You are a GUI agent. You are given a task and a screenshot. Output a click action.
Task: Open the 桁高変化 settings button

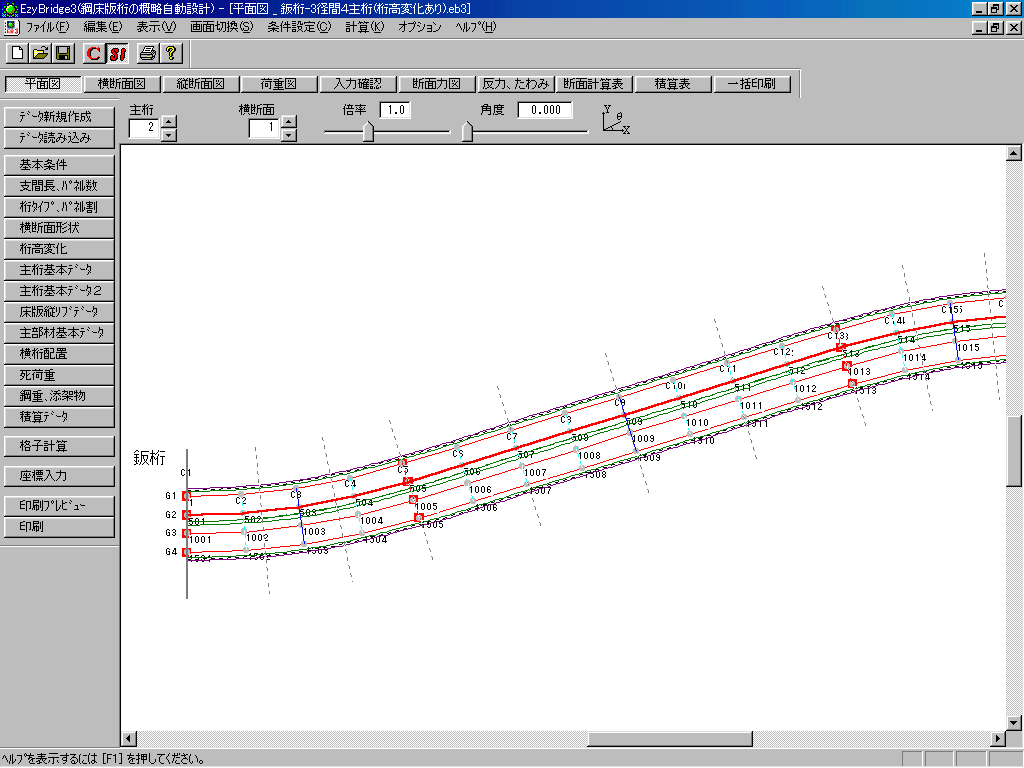point(59,249)
